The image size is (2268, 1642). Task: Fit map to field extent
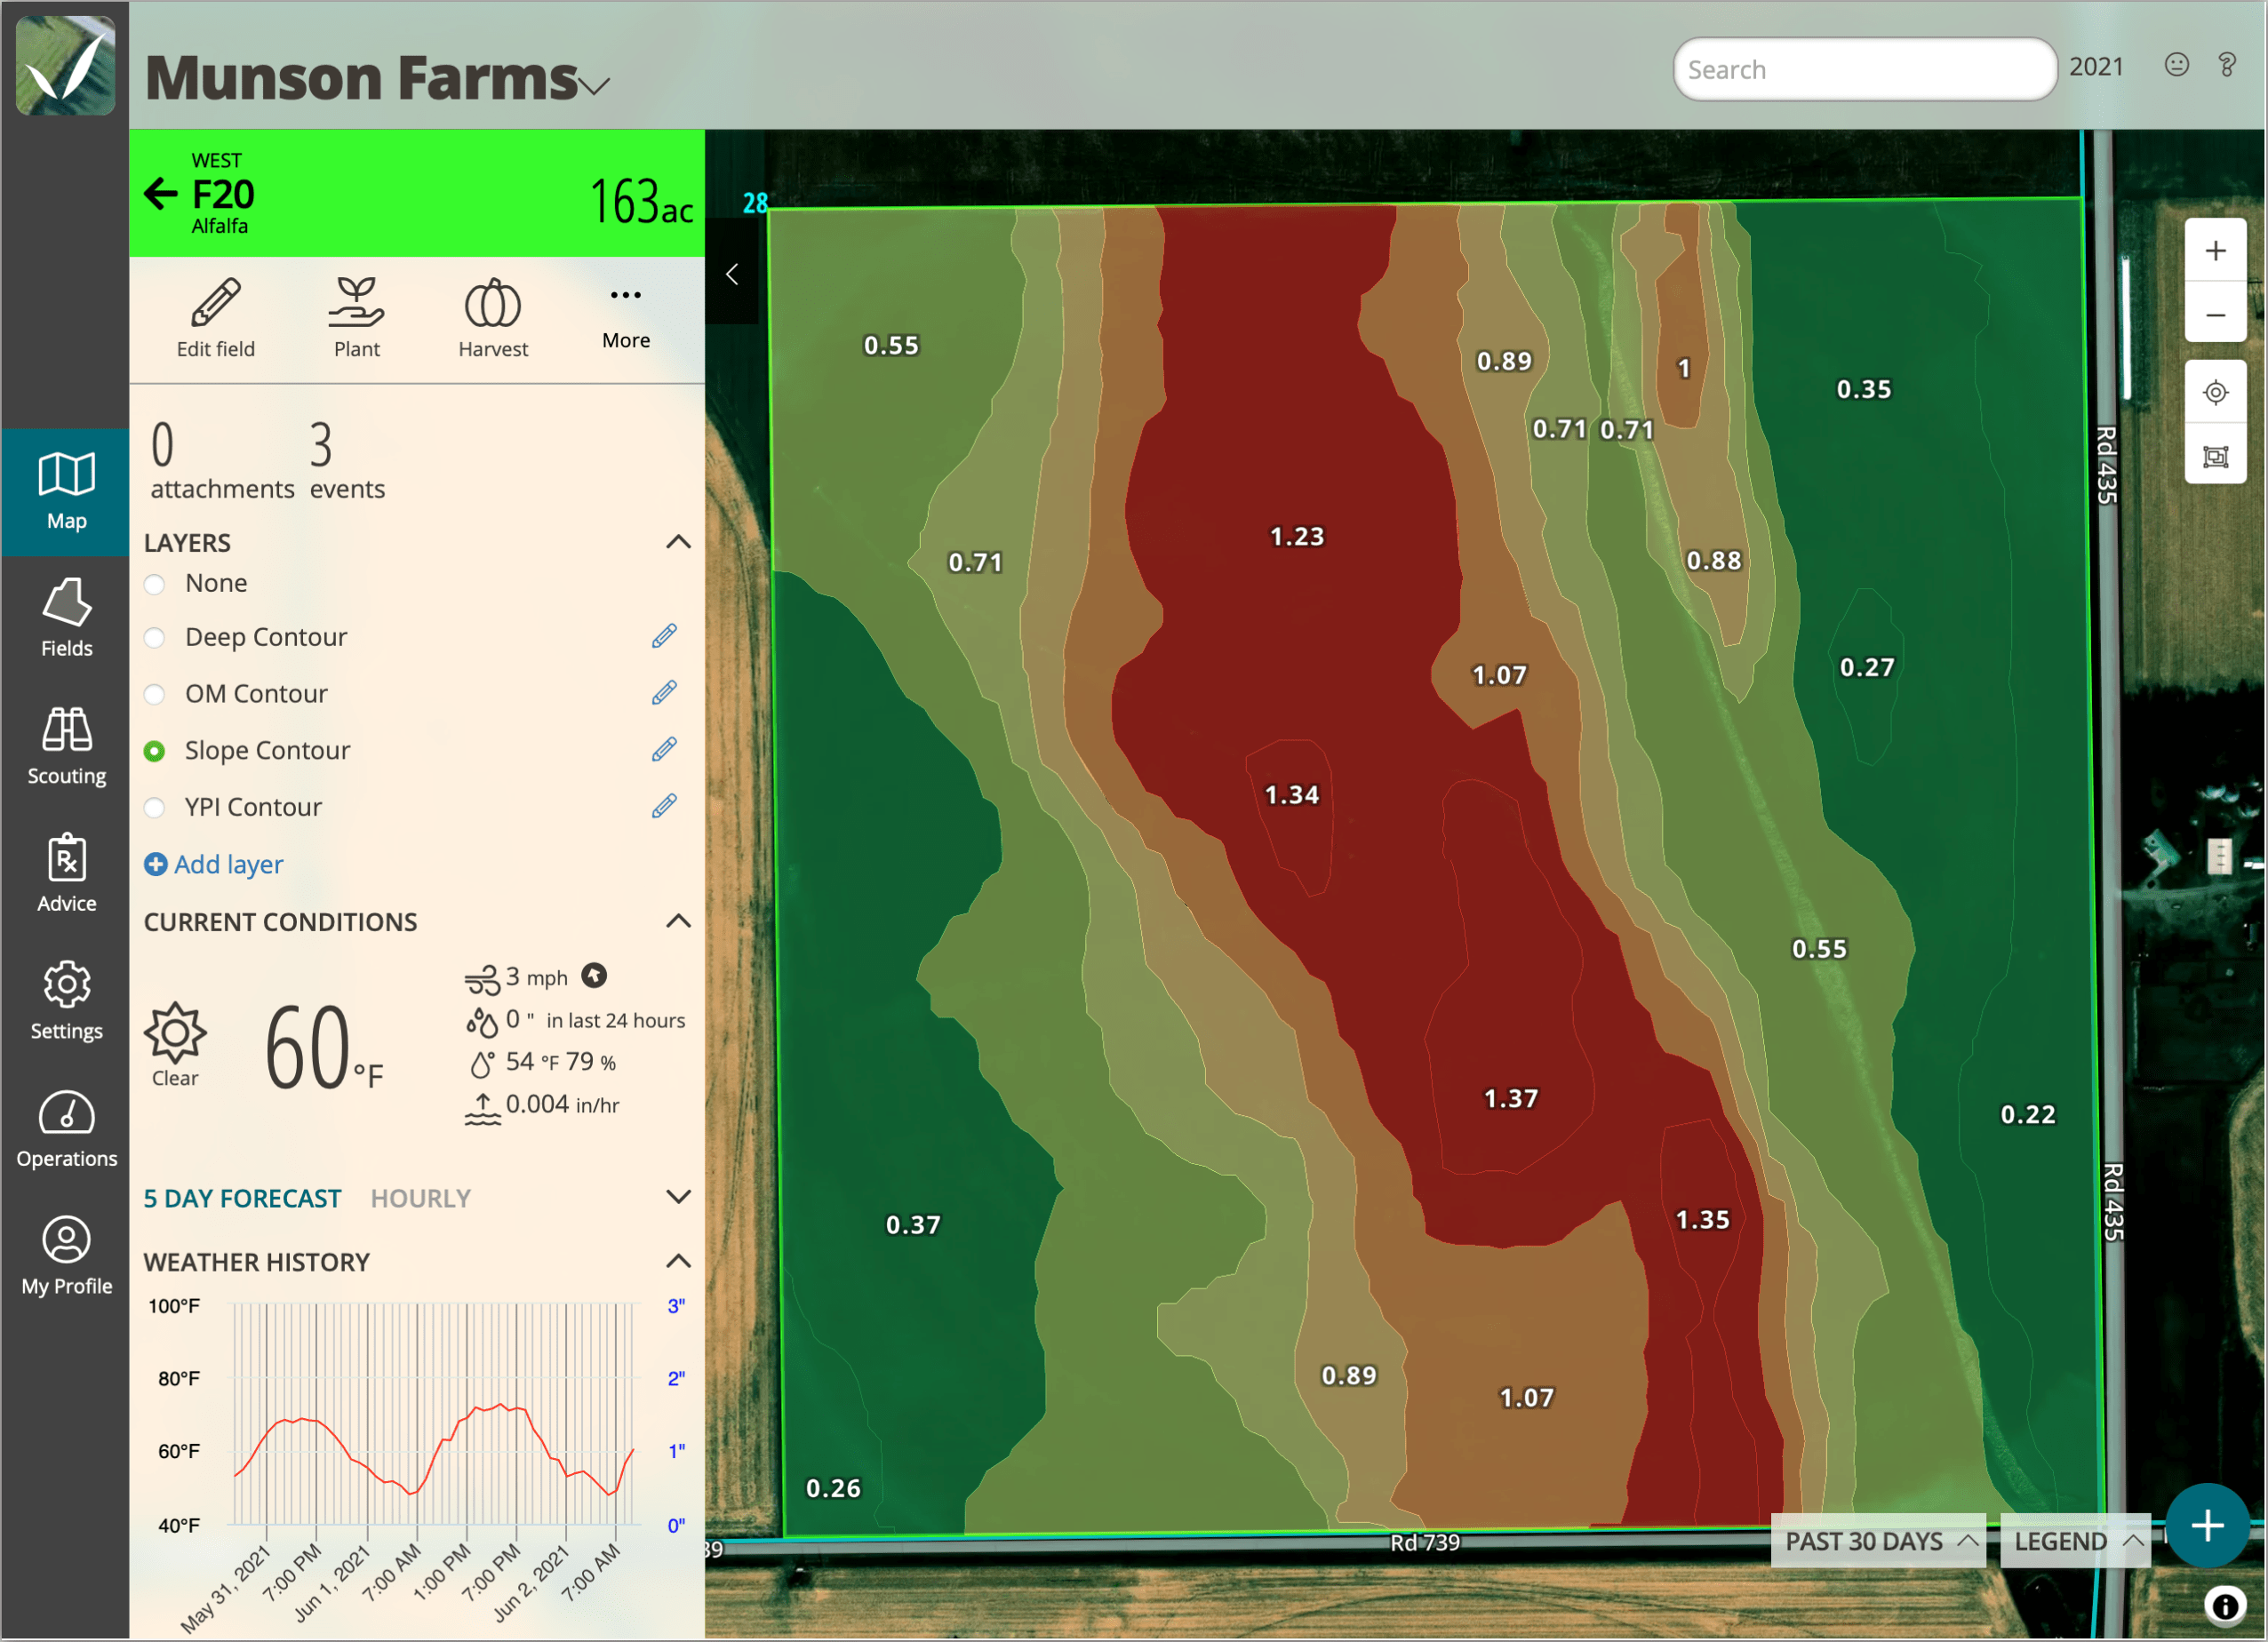point(2216,456)
